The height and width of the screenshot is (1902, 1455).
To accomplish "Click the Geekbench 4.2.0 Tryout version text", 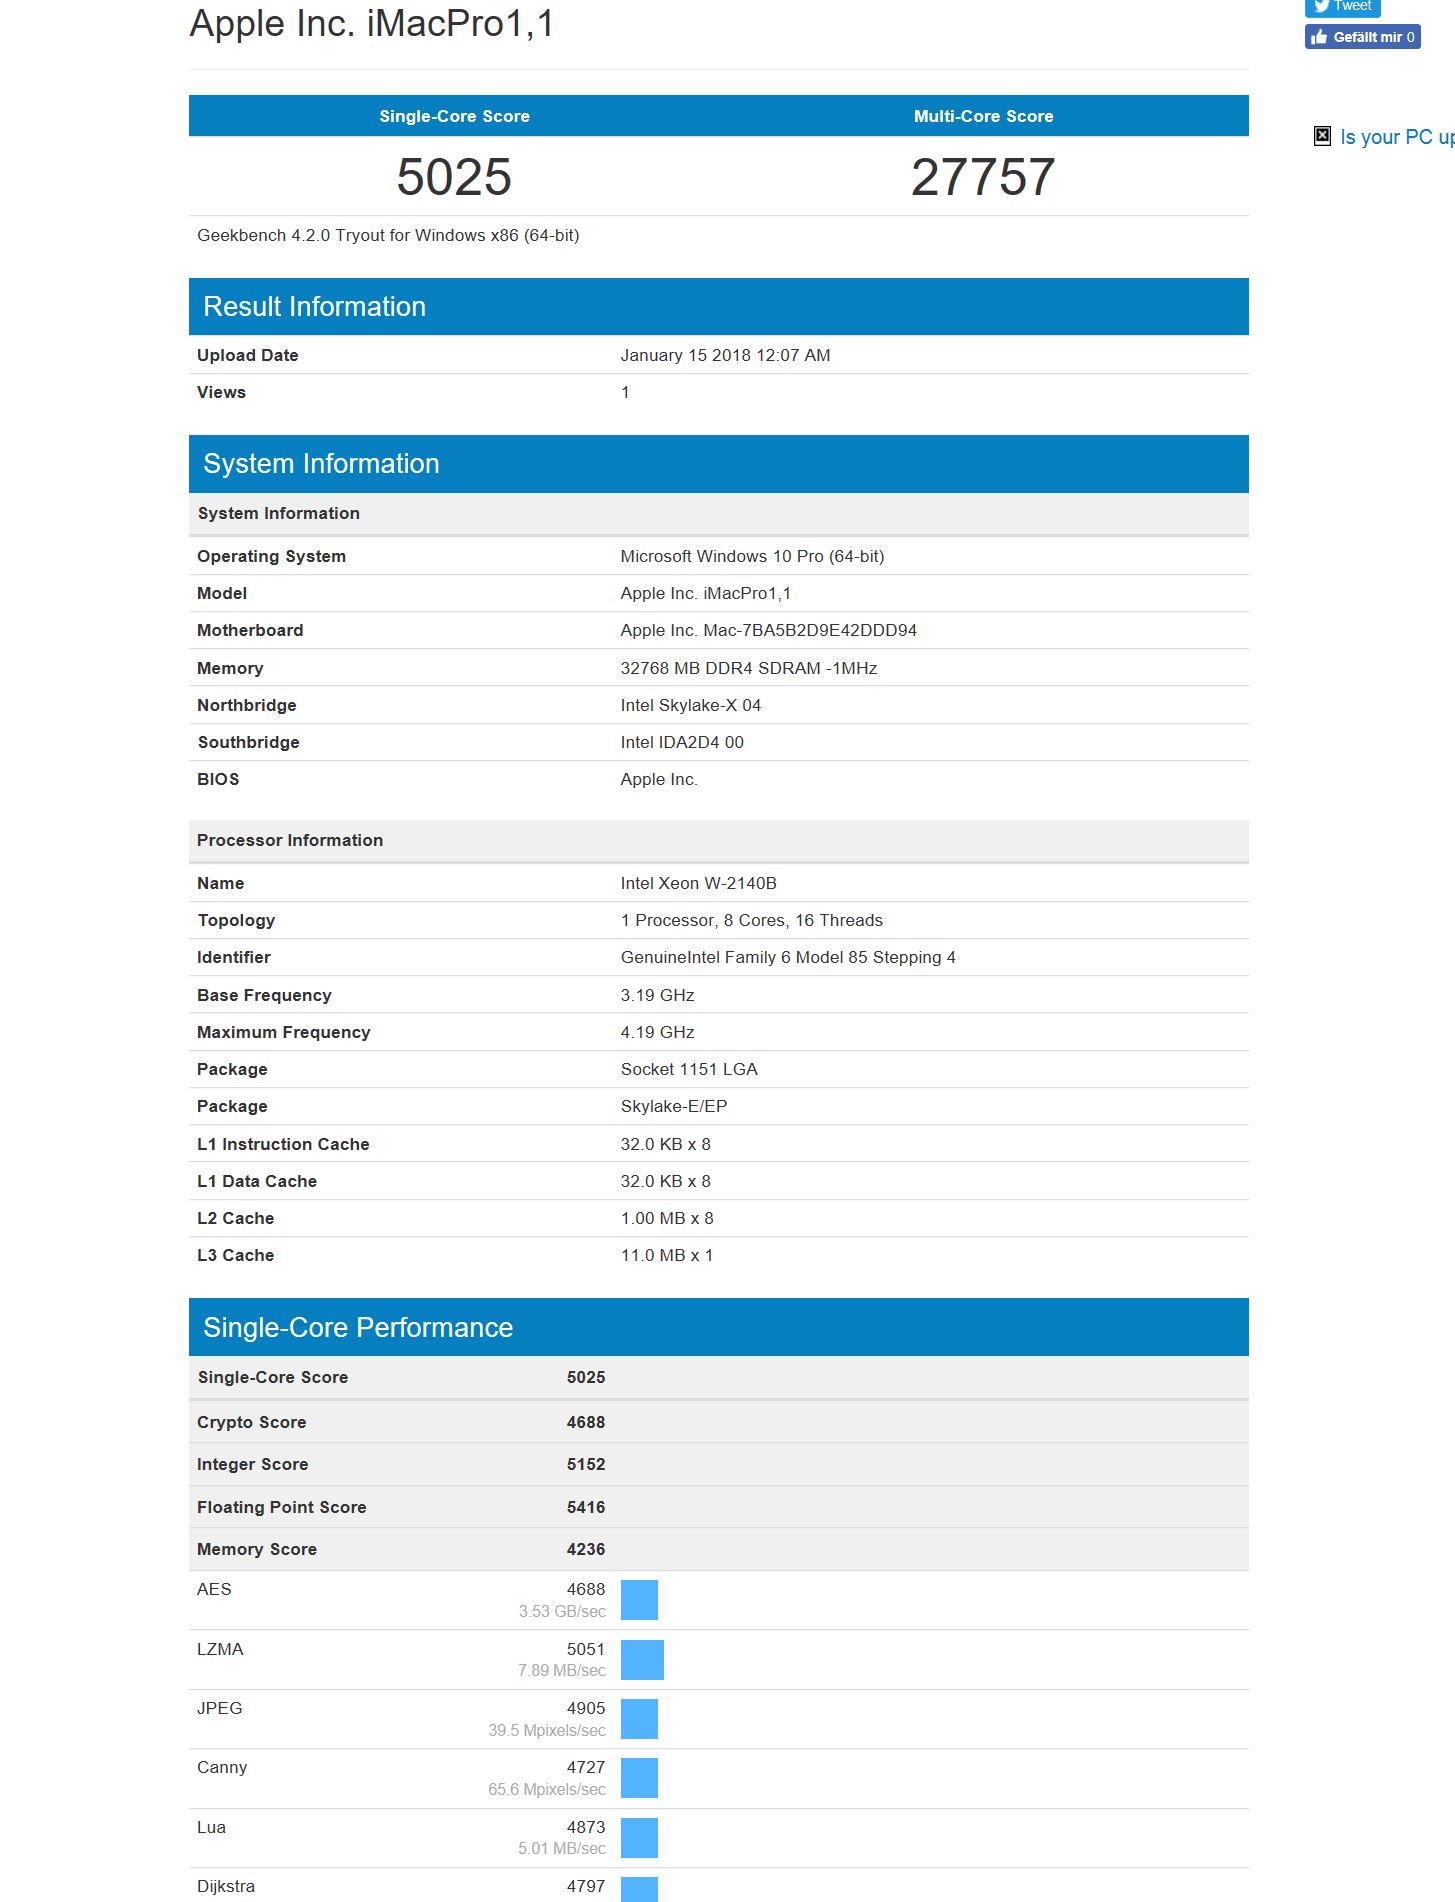I will [388, 235].
